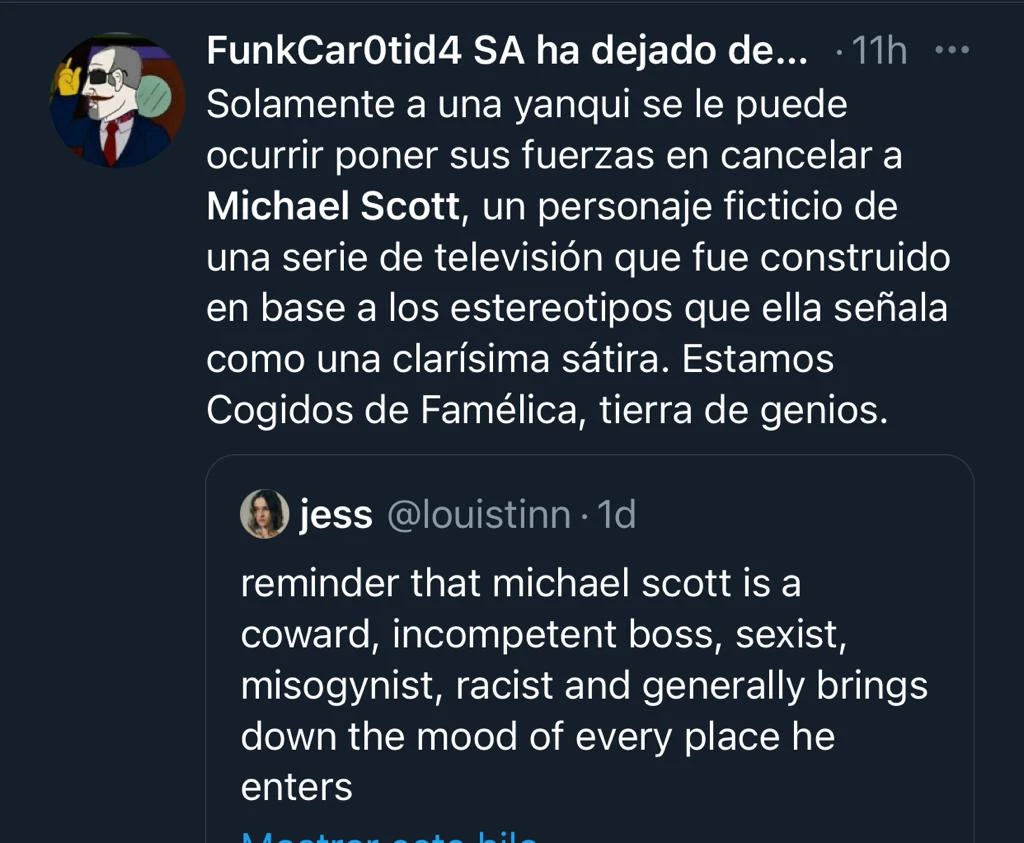This screenshot has width=1024, height=843.
Task: Click the @louistinn handle
Action: pyautogui.click(x=477, y=515)
